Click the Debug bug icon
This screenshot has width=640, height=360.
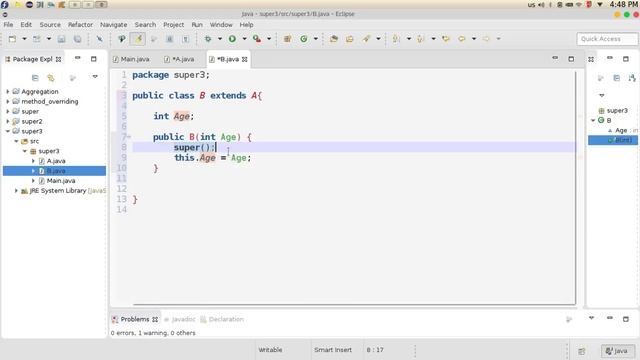pos(208,39)
